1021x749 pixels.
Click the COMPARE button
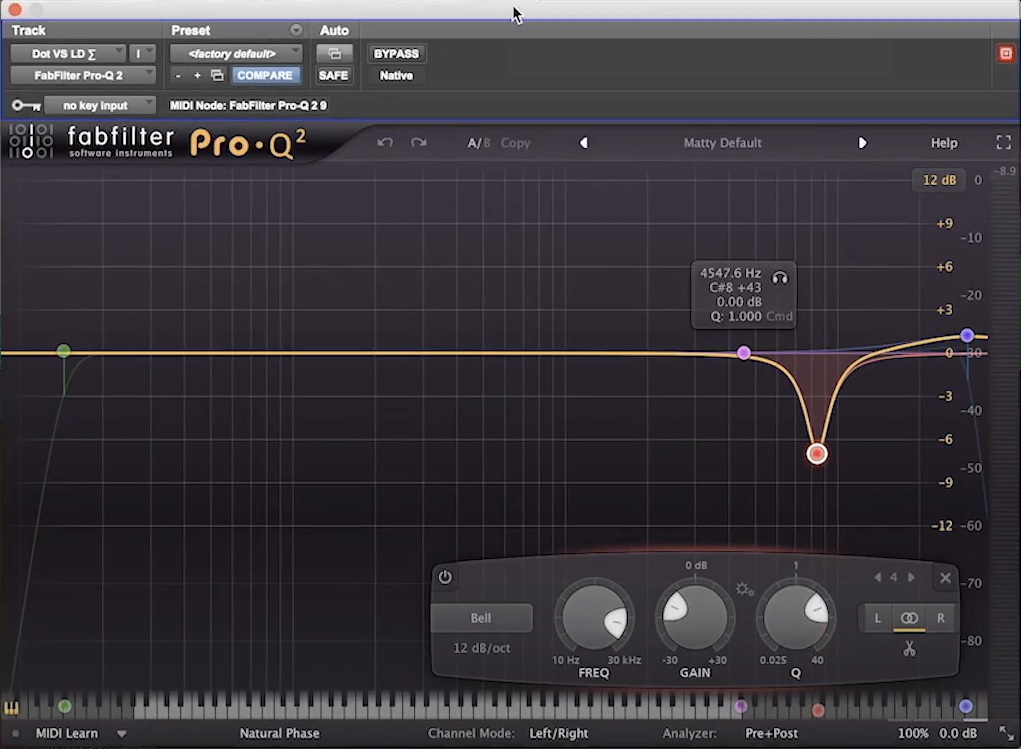[264, 75]
